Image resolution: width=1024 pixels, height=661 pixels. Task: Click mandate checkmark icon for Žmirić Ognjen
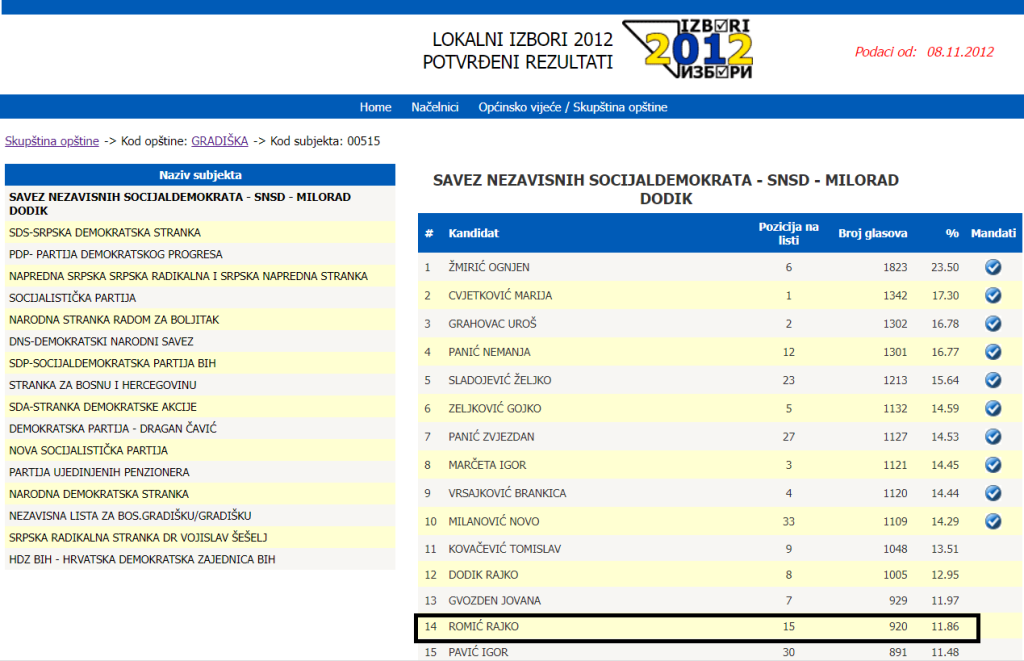coord(992,267)
